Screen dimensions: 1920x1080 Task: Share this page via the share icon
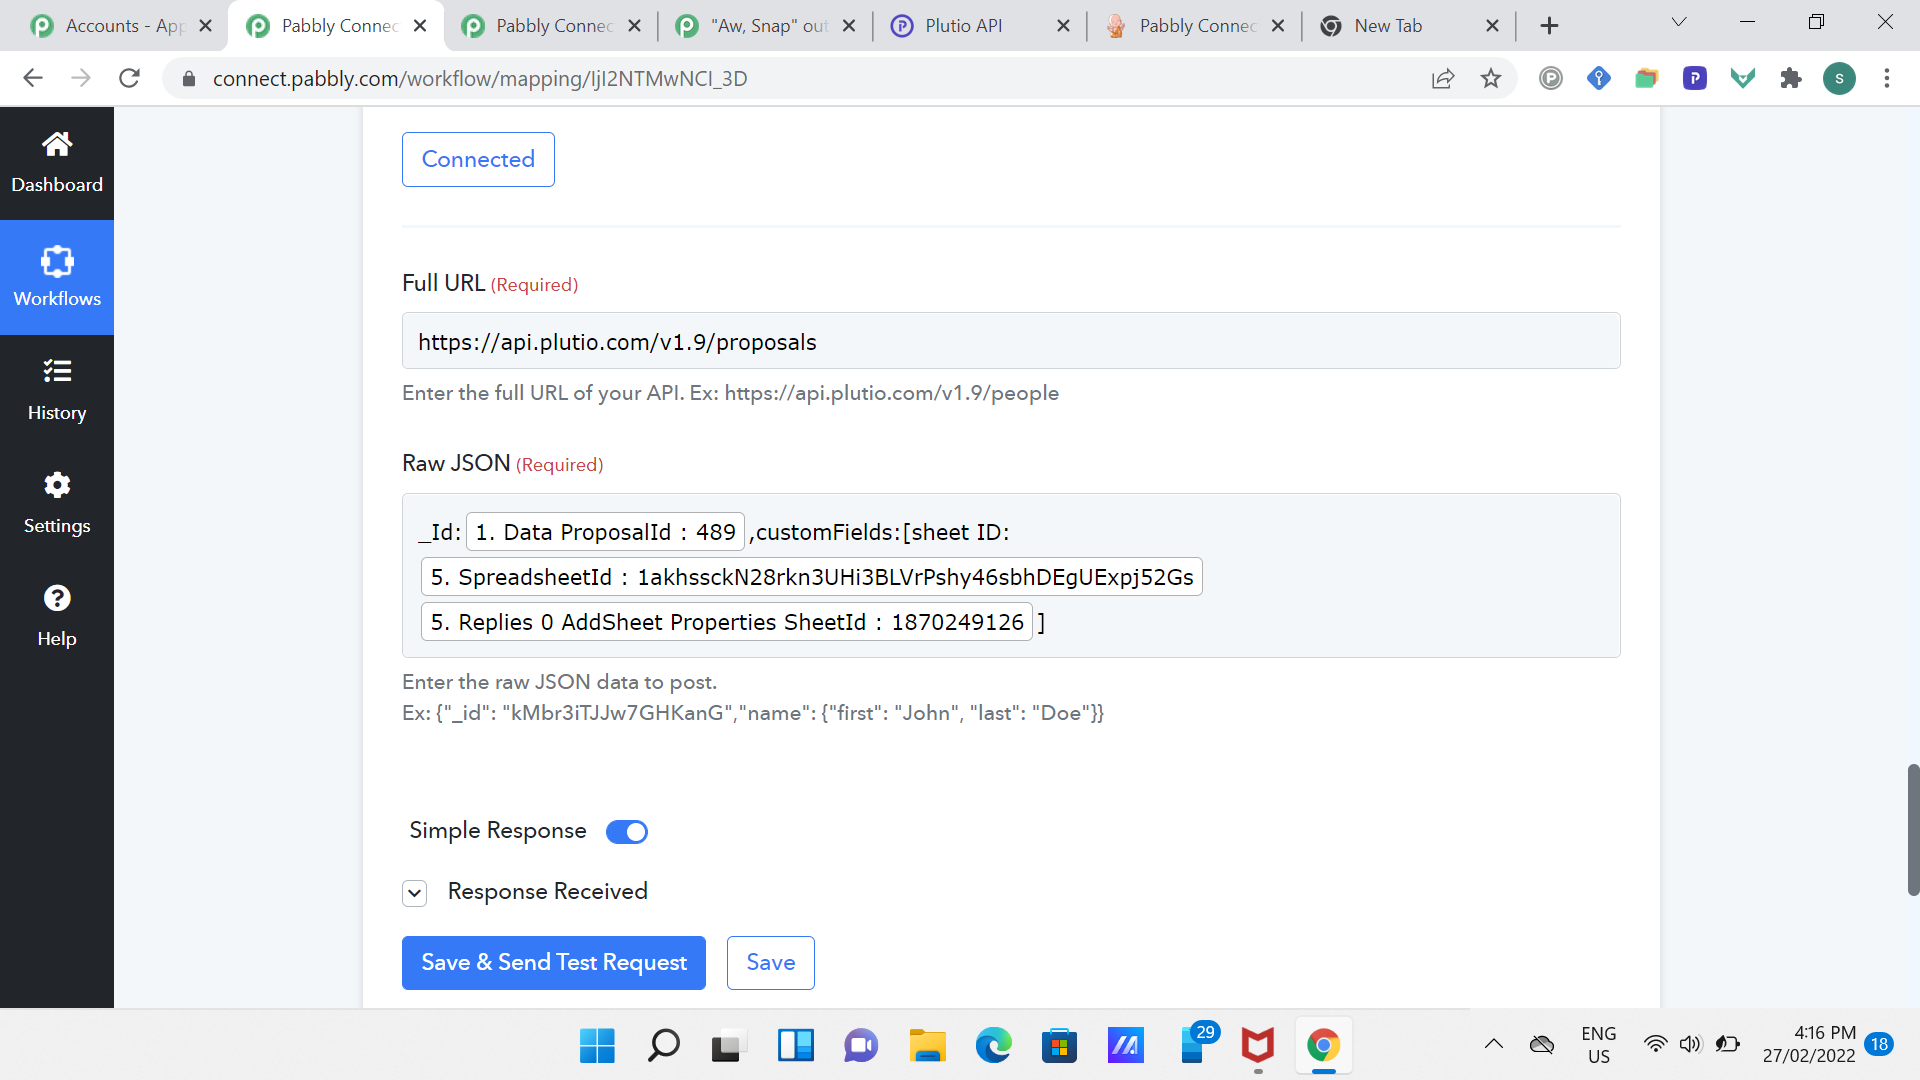point(1442,78)
